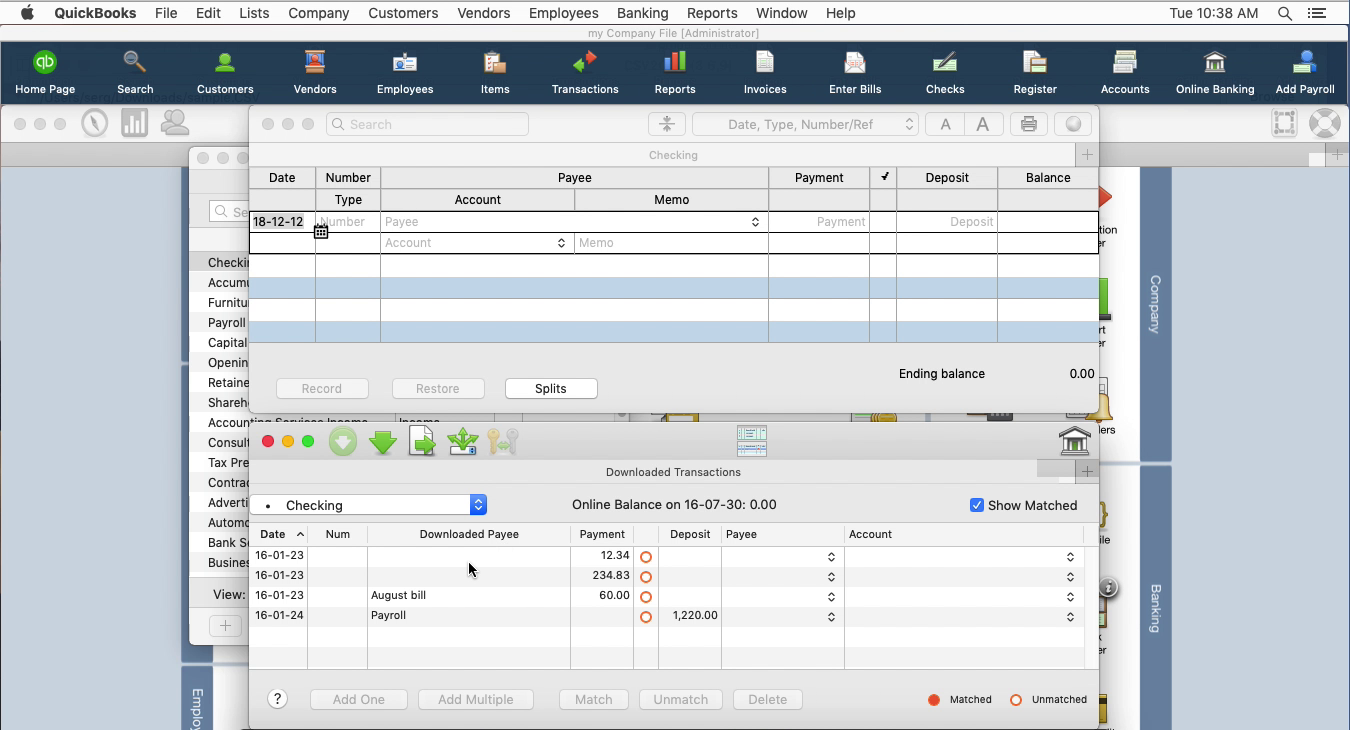Viewport: 1350px width, 730px height.
Task: Click the compass icon in background window
Action: (95, 123)
